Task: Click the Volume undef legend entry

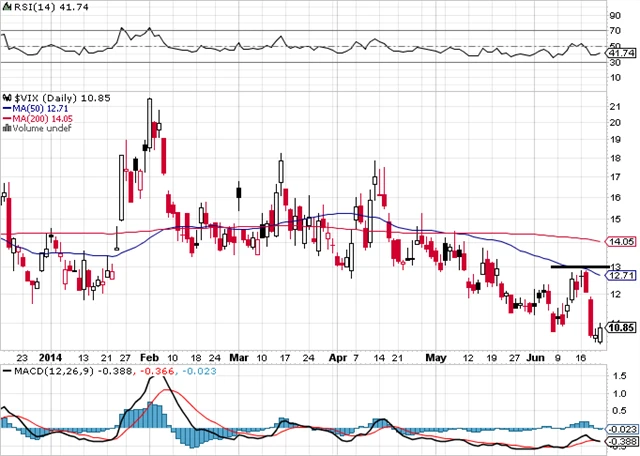Action: click(x=35, y=126)
